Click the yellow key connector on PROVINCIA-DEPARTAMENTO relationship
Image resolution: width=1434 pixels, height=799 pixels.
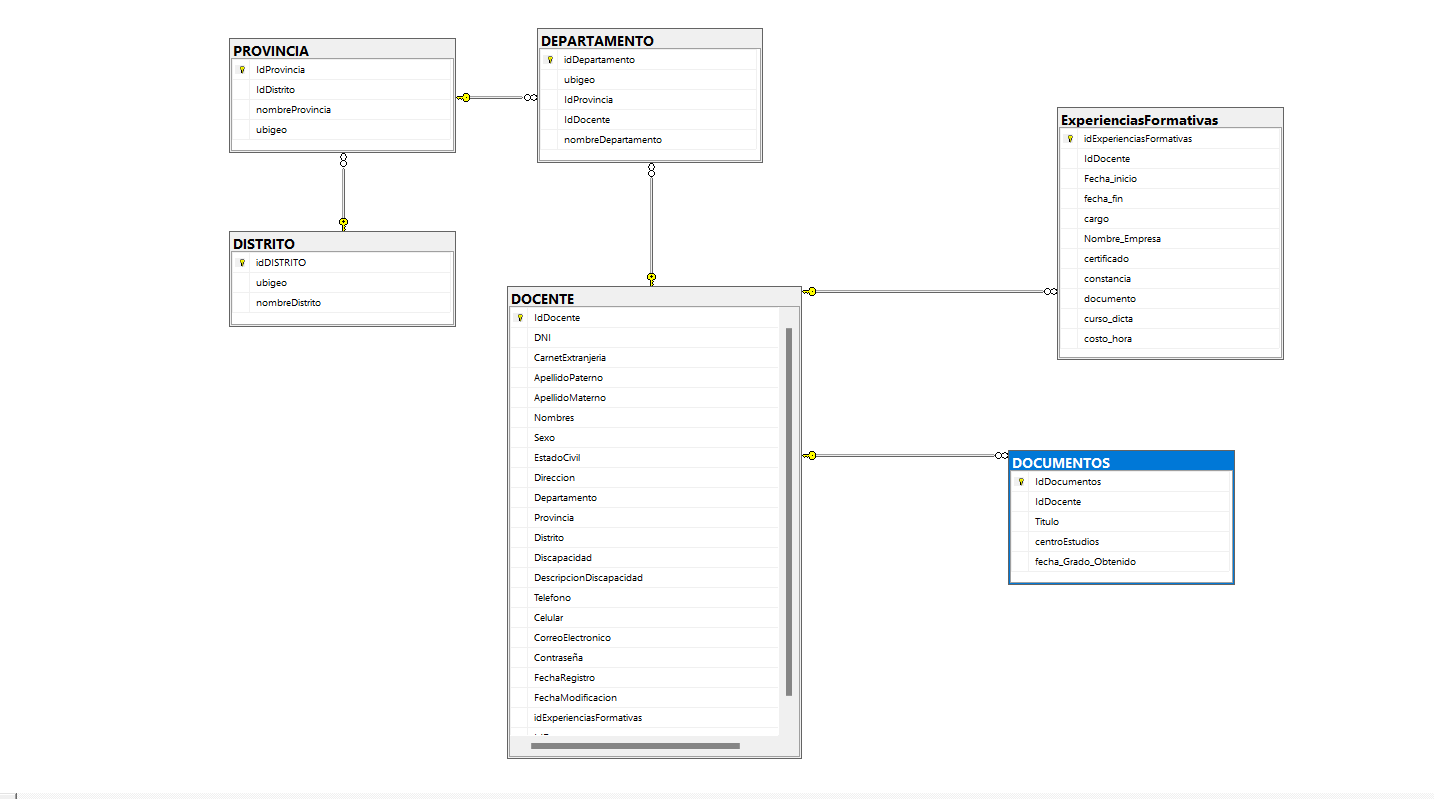pyautogui.click(x=464, y=98)
